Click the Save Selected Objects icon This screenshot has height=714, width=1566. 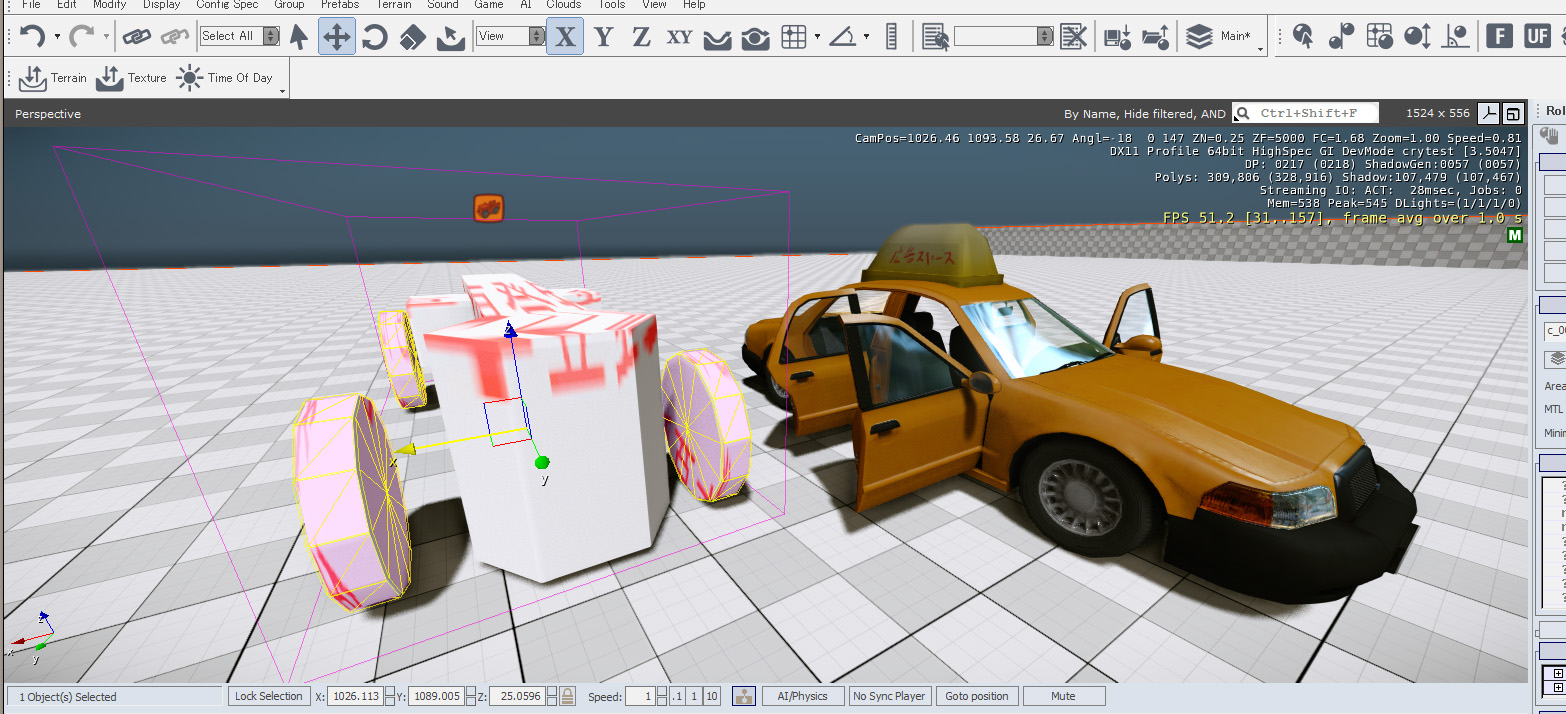pyautogui.click(x=1117, y=37)
